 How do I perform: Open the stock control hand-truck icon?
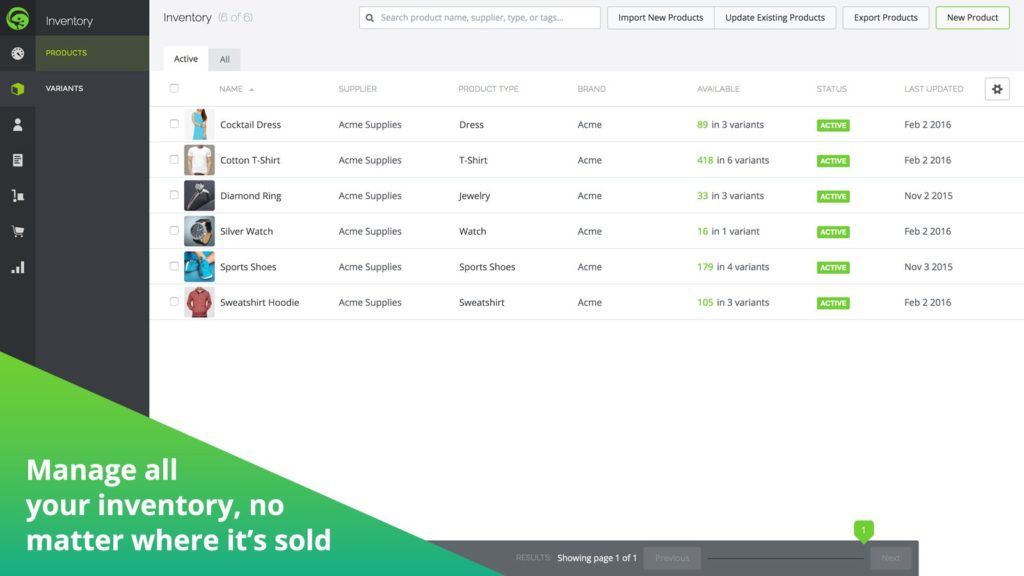click(x=18, y=195)
